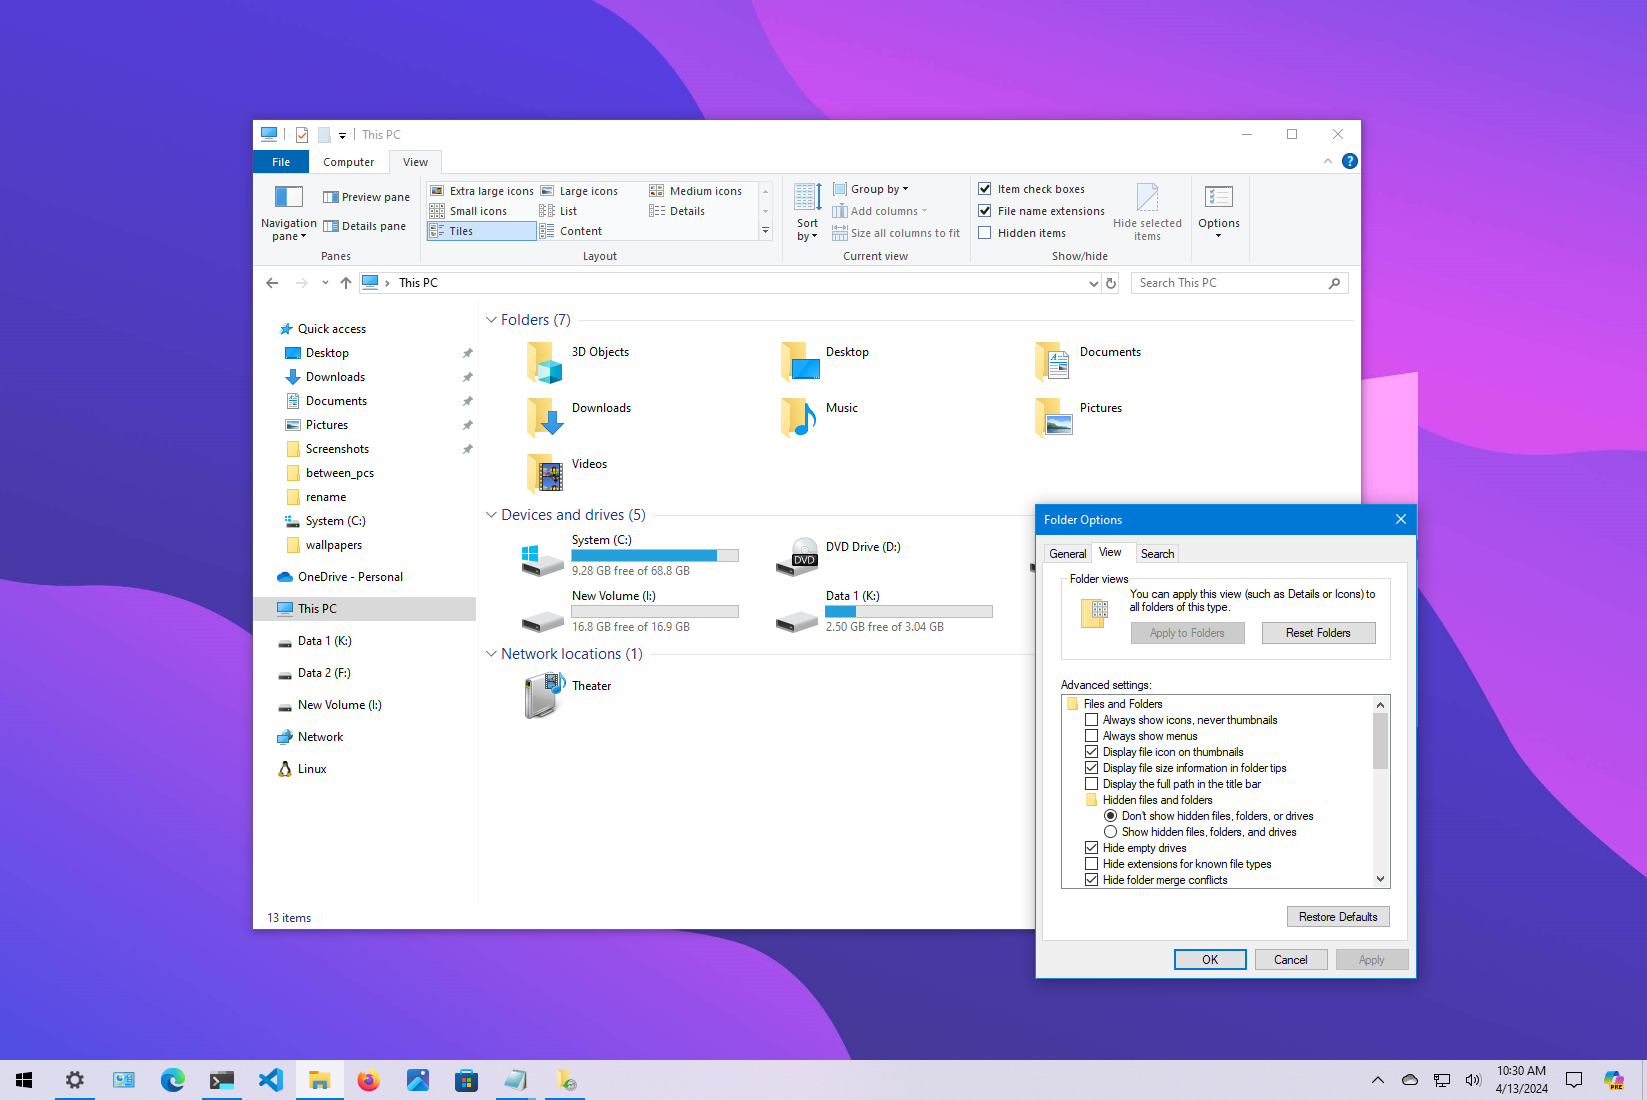
Task: Open the address bar history dropdown
Action: tap(1093, 283)
